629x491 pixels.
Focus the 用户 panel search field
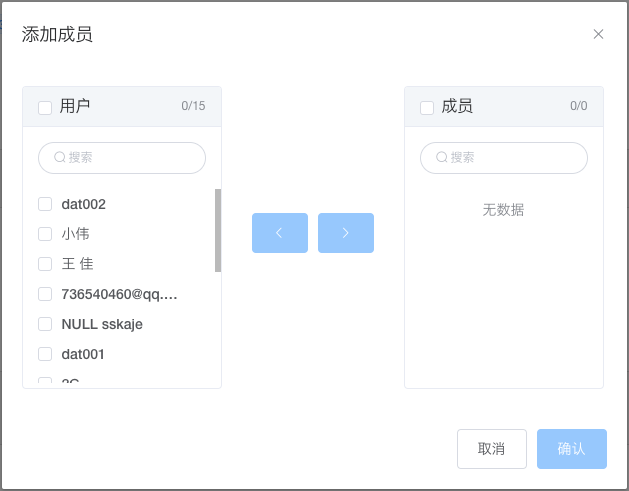[x=122, y=158]
